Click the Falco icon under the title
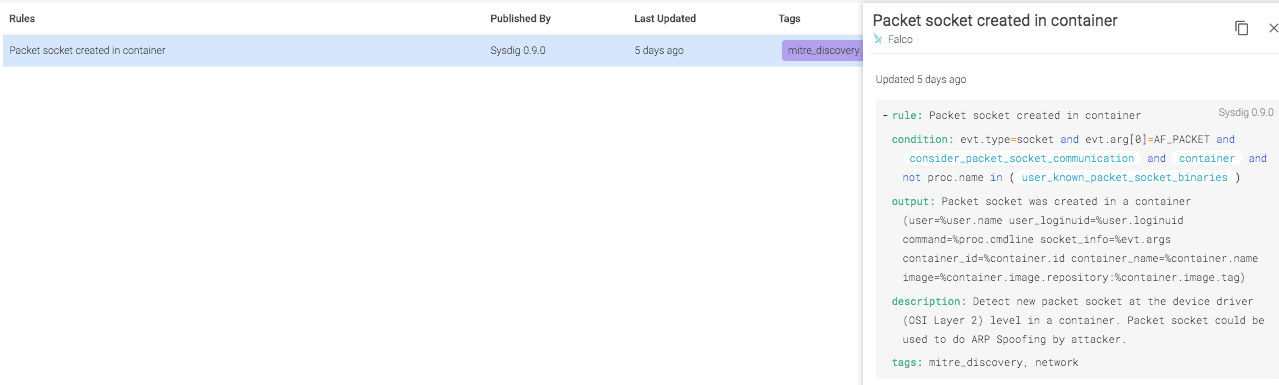 pyautogui.click(x=878, y=40)
